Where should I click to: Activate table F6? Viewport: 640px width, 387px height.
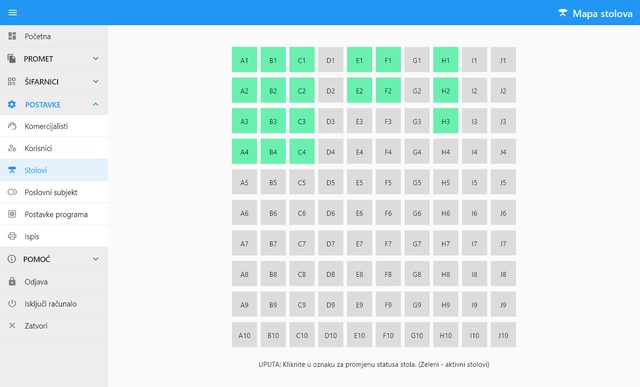pos(388,213)
